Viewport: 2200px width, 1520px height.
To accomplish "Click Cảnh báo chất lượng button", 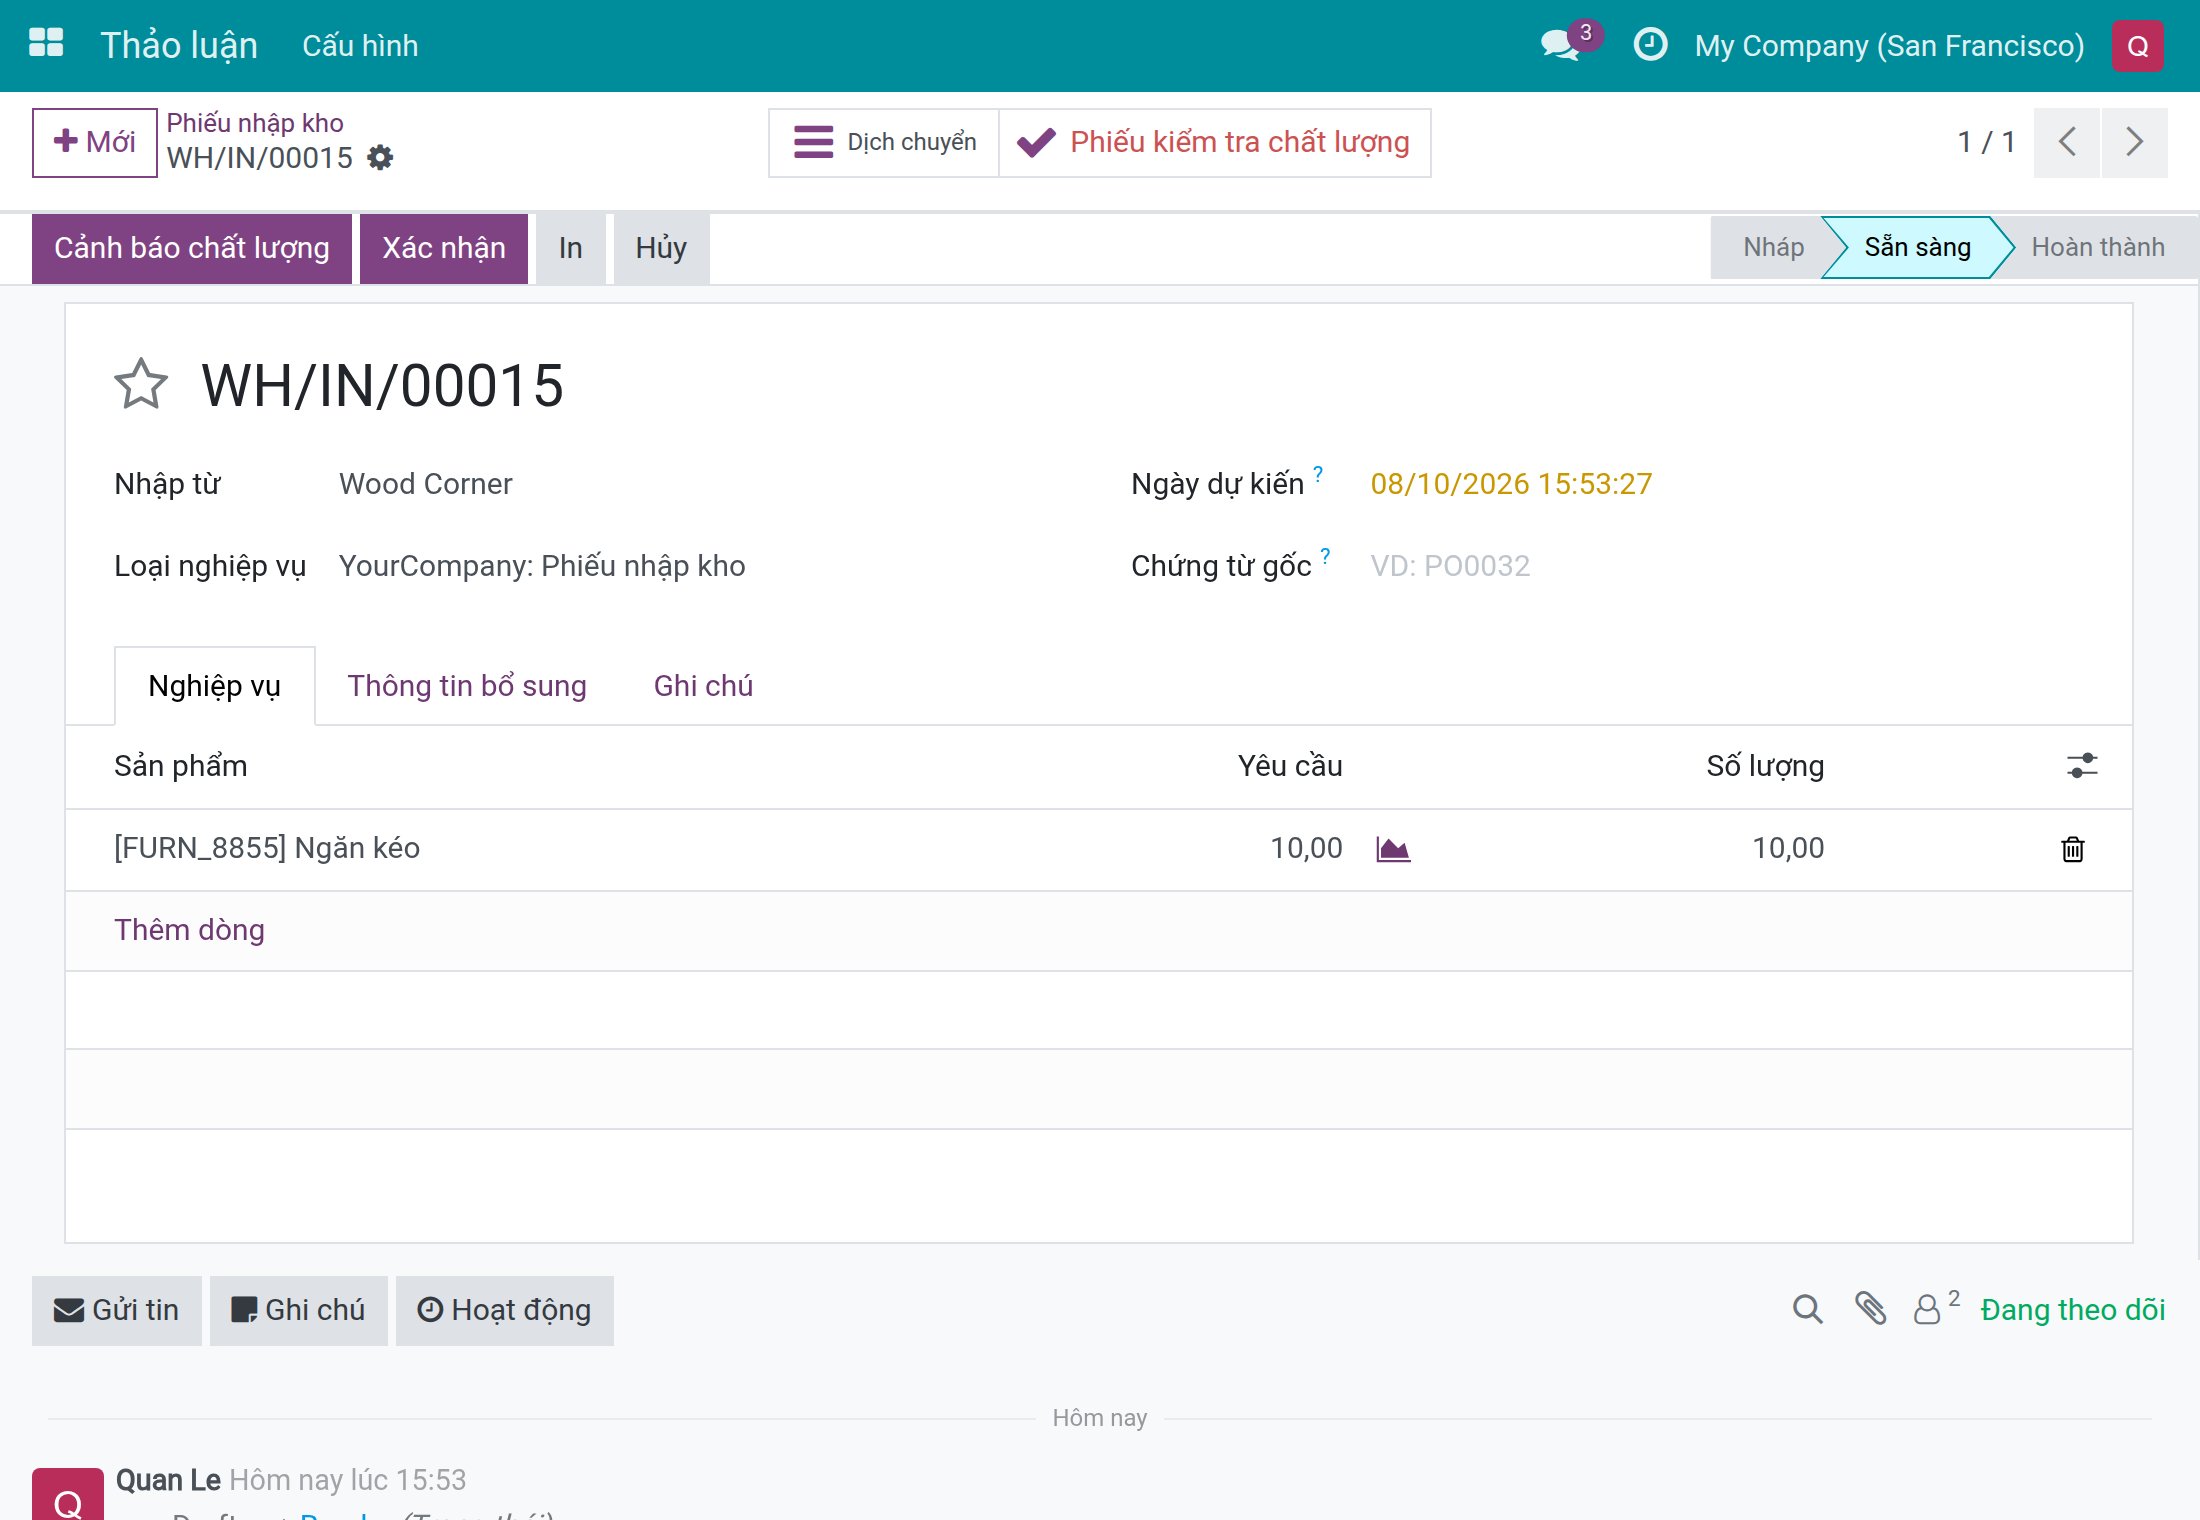I will 192,248.
